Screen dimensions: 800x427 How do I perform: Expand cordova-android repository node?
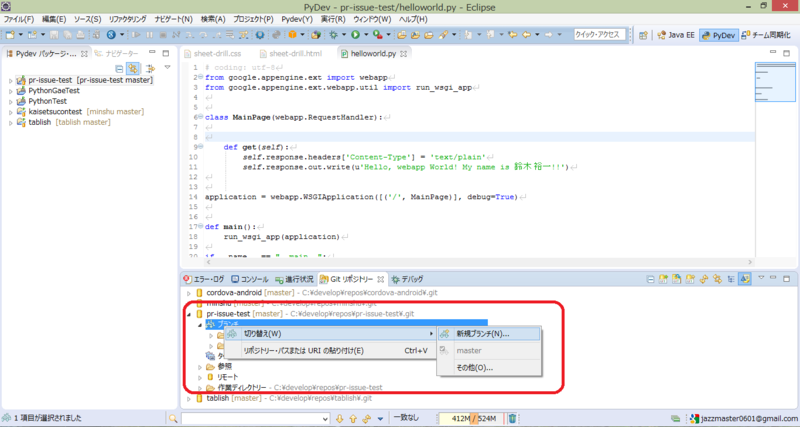click(189, 293)
